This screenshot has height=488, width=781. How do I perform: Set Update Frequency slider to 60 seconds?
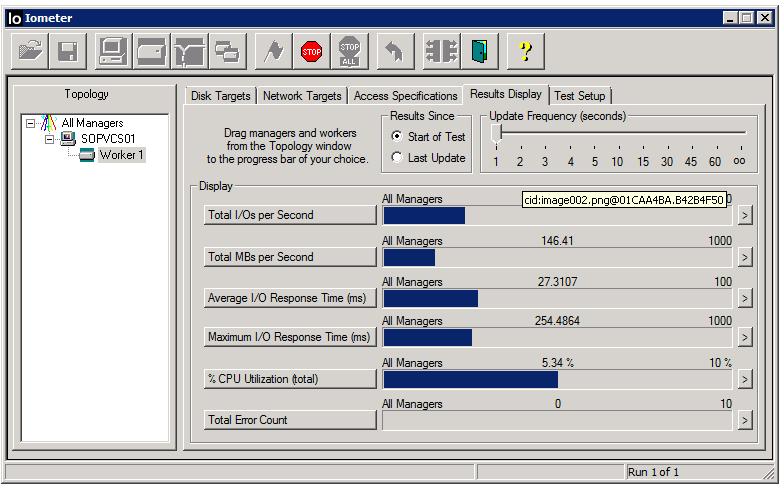click(x=717, y=133)
